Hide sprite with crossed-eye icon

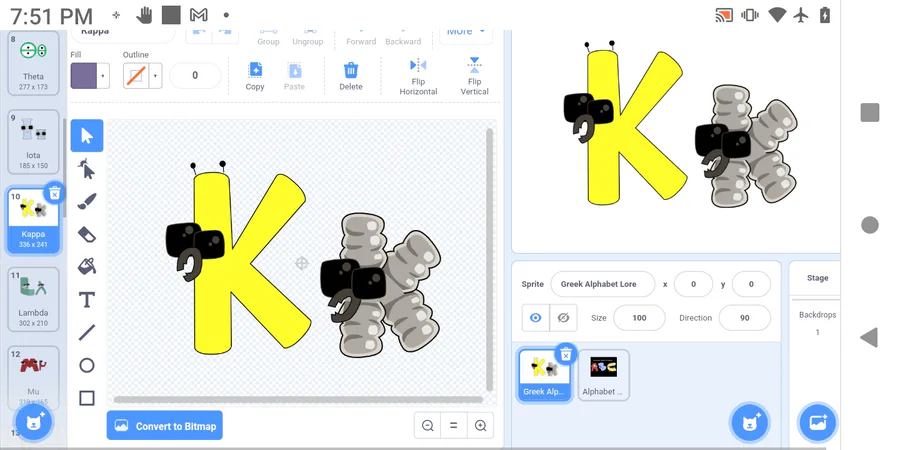click(563, 317)
